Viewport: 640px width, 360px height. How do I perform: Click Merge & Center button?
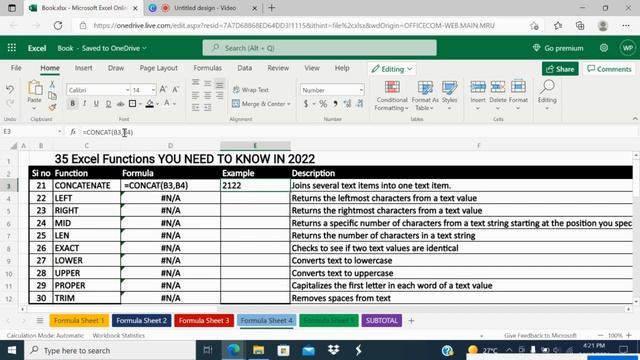[x=261, y=104]
